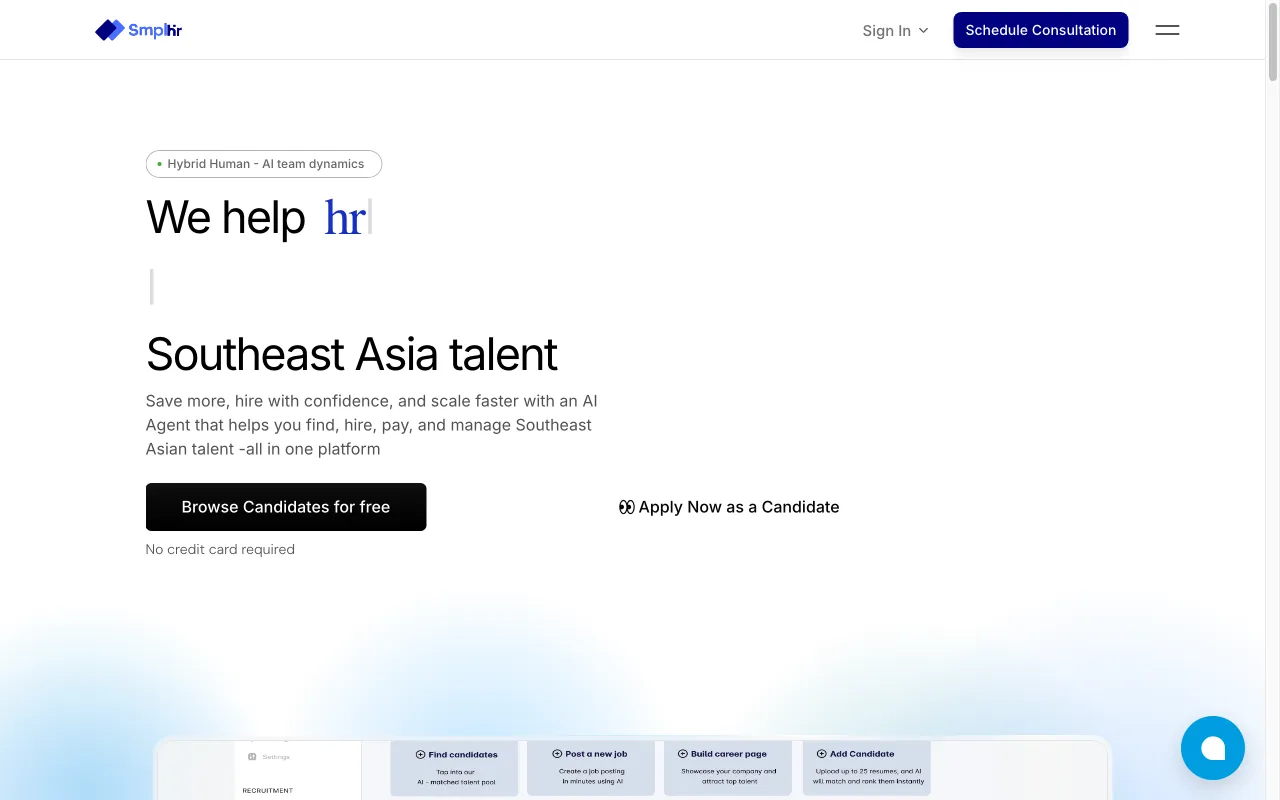
Task: Click the 'Southeast Asia talent' heading
Action: (x=351, y=354)
